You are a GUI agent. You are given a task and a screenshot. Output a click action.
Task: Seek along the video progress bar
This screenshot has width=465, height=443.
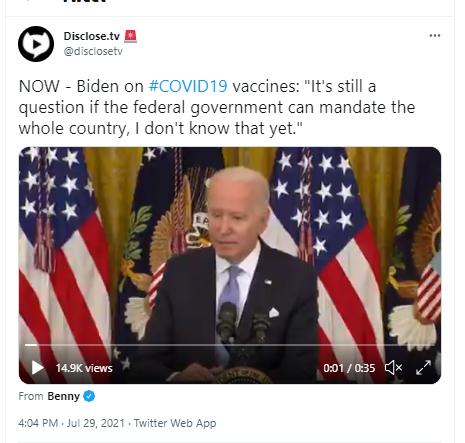pos(230,345)
